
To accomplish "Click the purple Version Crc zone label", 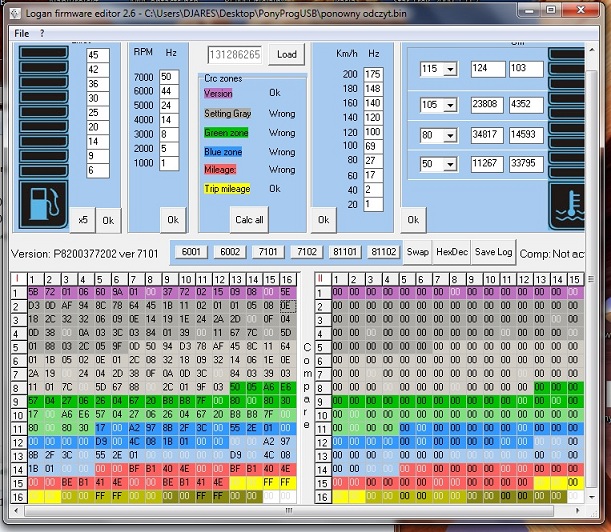I will point(218,94).
